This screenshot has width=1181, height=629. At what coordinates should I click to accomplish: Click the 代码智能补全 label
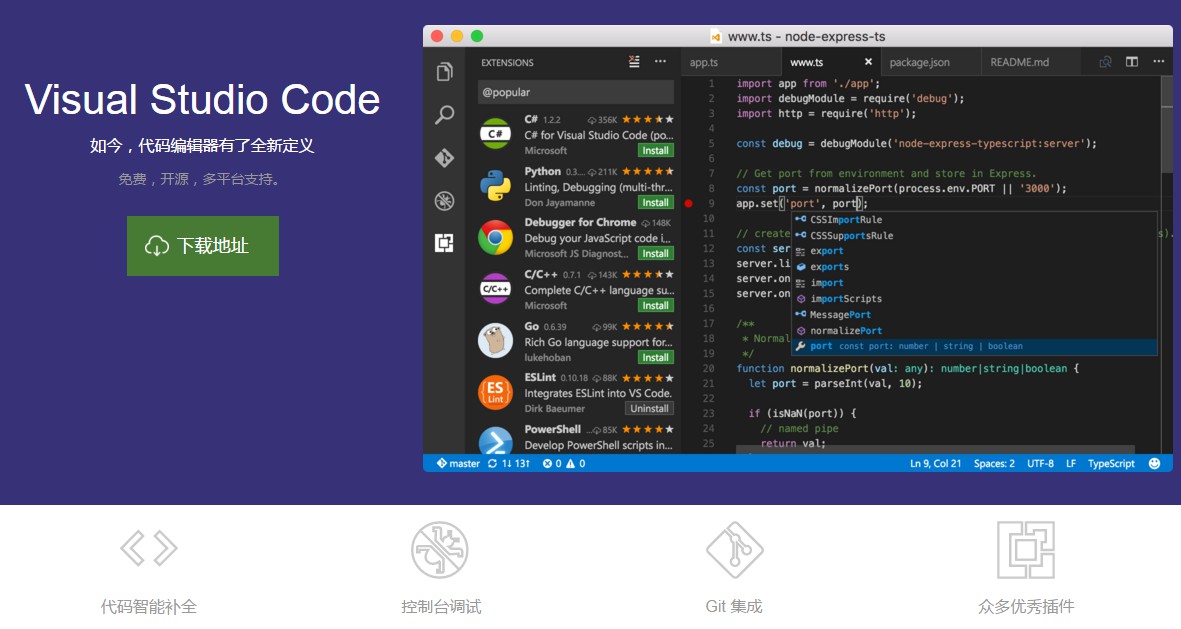pyautogui.click(x=149, y=606)
